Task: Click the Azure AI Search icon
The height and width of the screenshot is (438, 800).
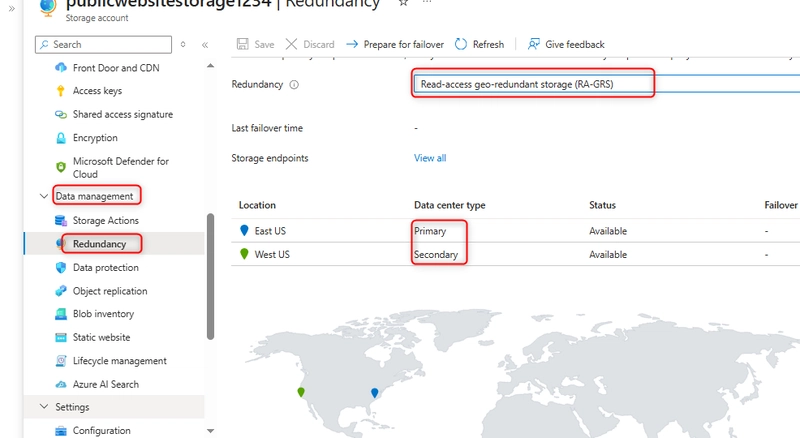Action: pyautogui.click(x=61, y=384)
